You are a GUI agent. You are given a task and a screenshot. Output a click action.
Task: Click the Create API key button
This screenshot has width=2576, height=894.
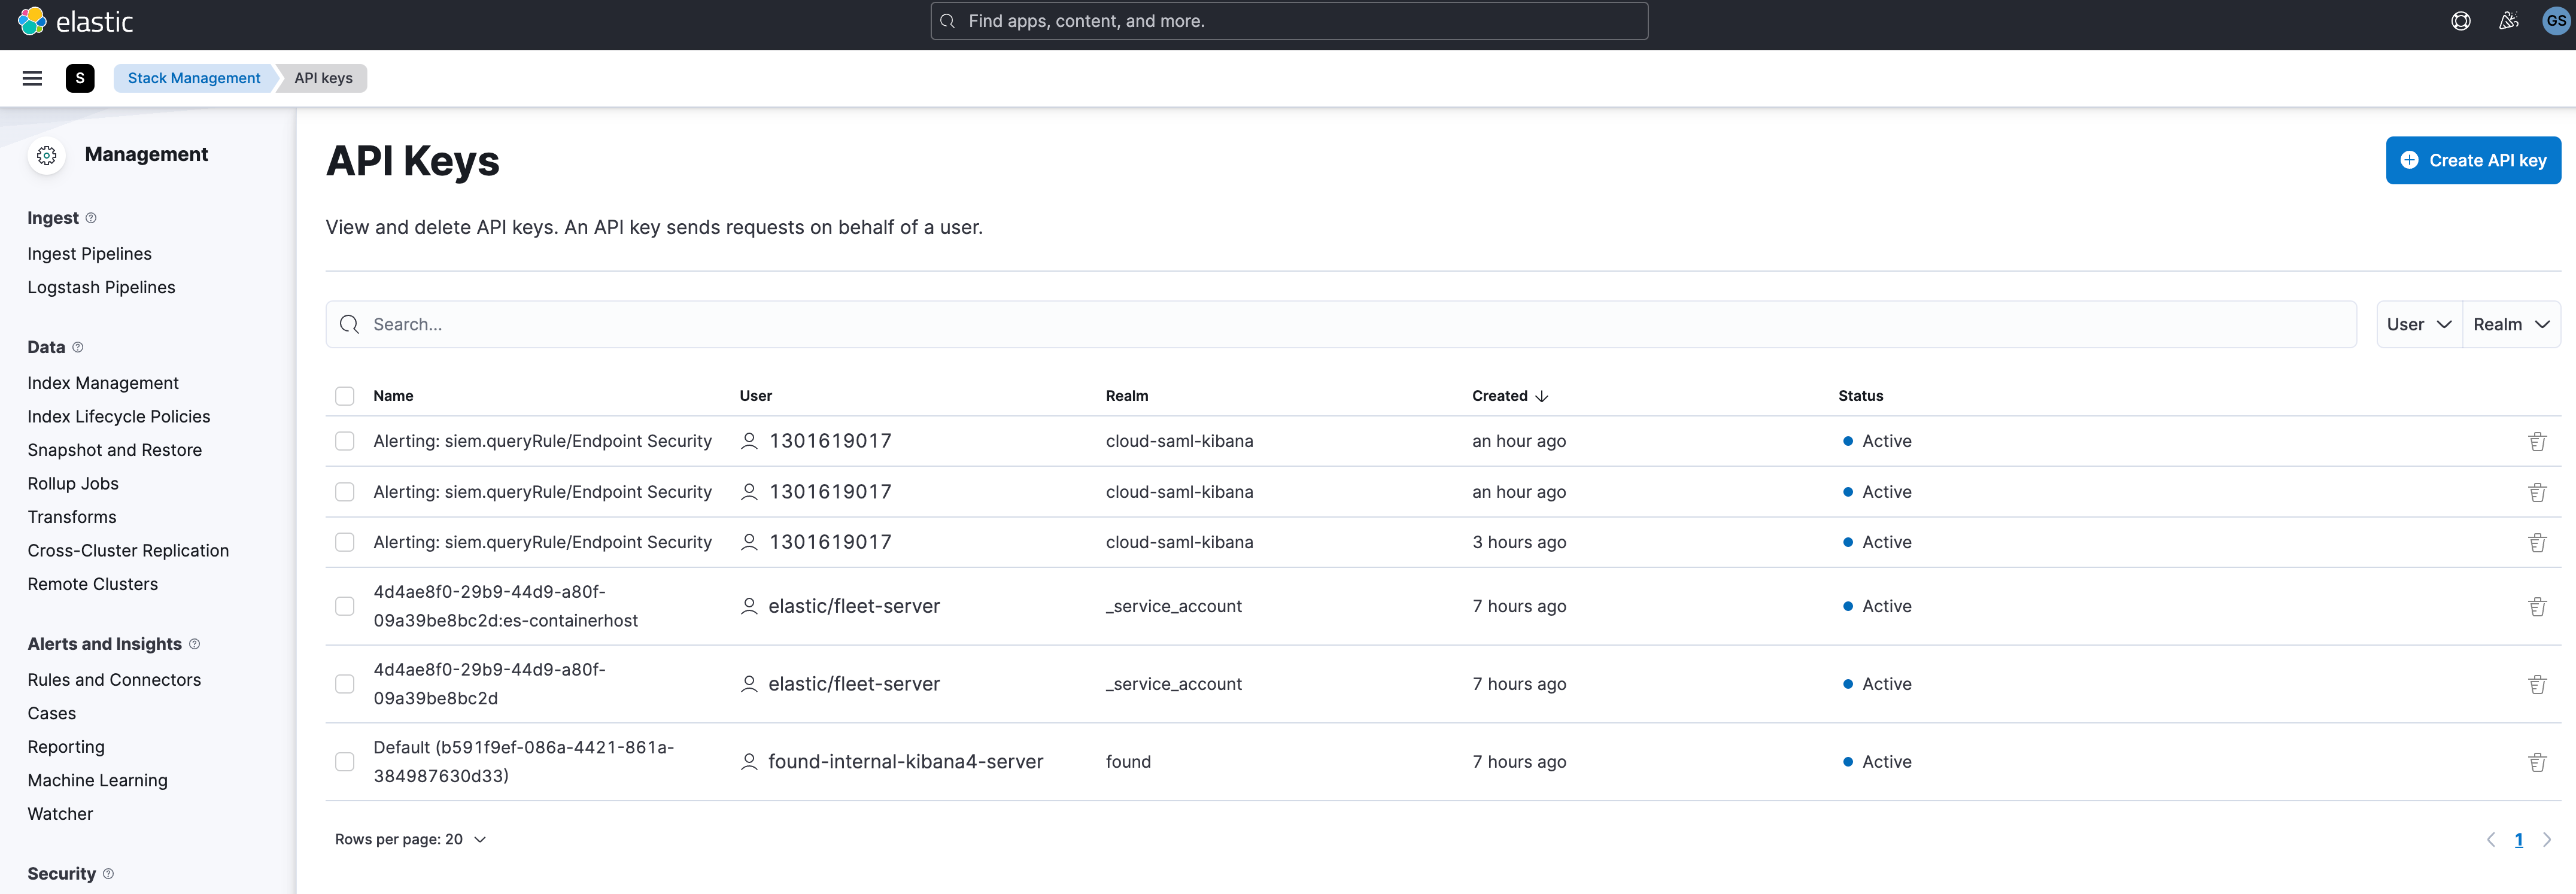(x=2473, y=160)
